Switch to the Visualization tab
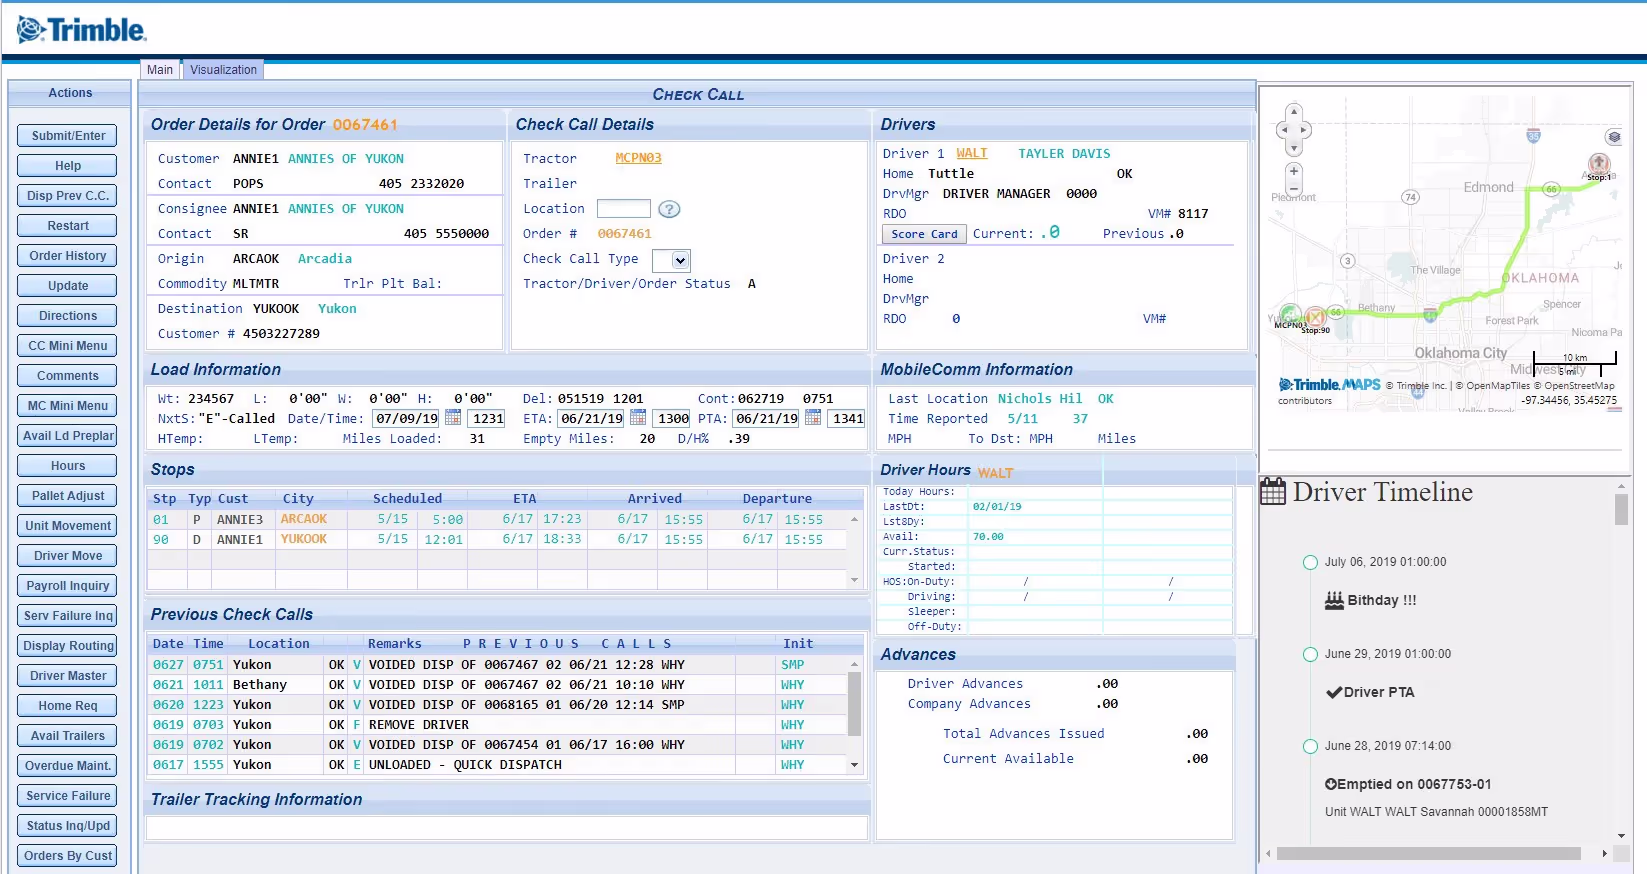The width and height of the screenshot is (1647, 874). click(223, 70)
